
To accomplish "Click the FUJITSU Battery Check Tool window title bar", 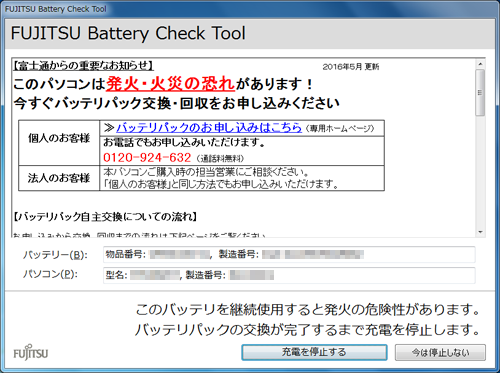I will coord(250,9).
